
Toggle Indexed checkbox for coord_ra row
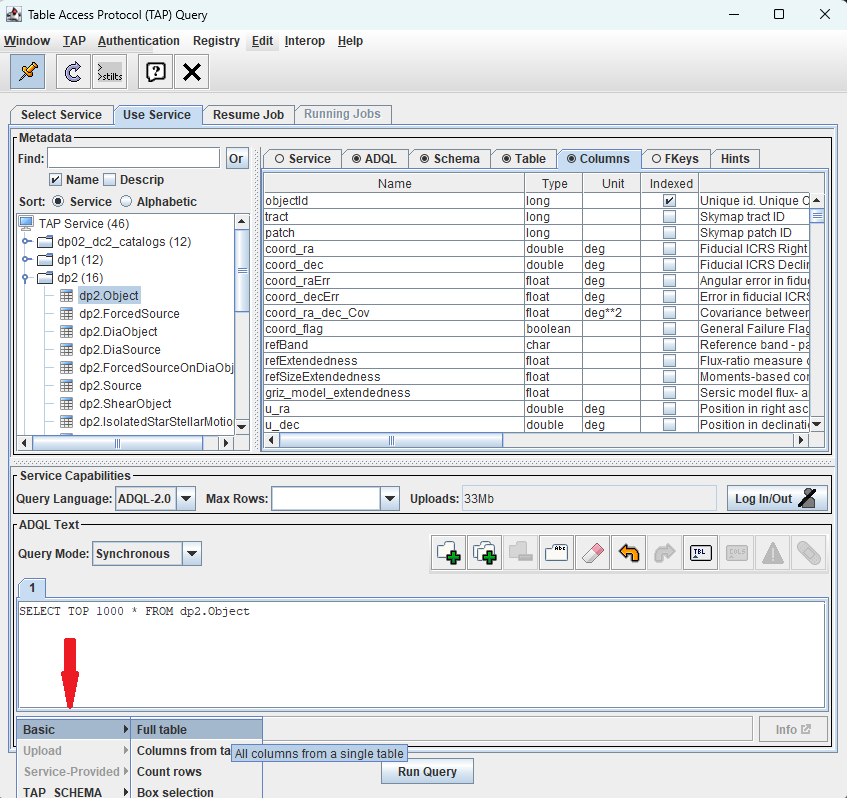point(669,249)
